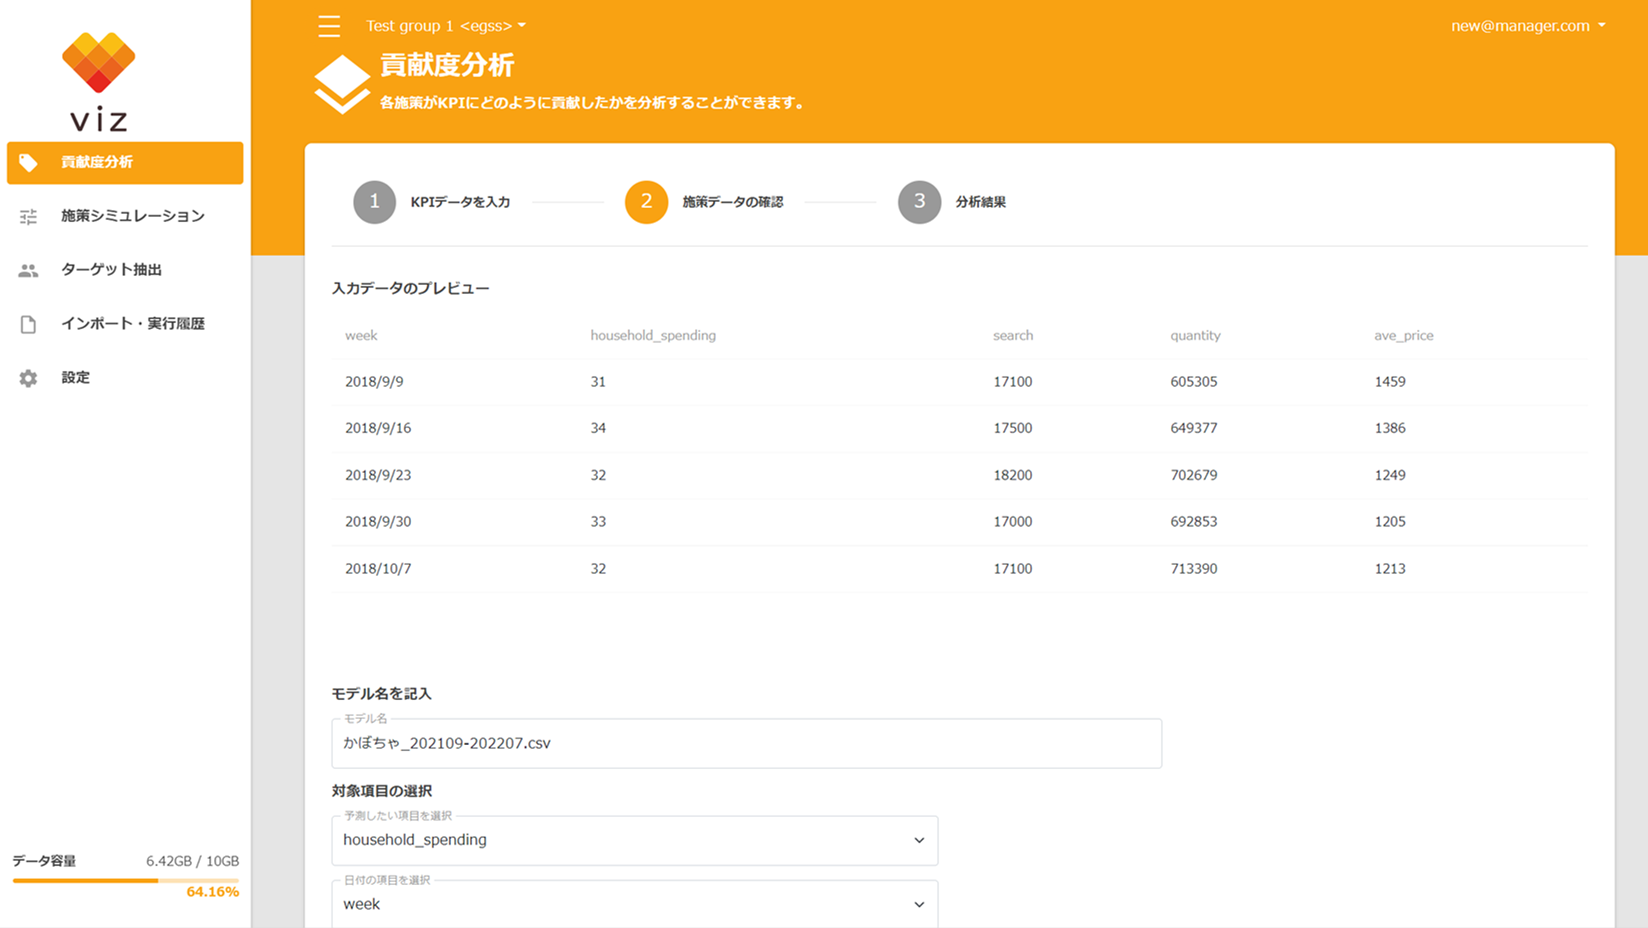1648x928 pixels.
Task: Select the 2018/10/7 date cell
Action: click(378, 569)
